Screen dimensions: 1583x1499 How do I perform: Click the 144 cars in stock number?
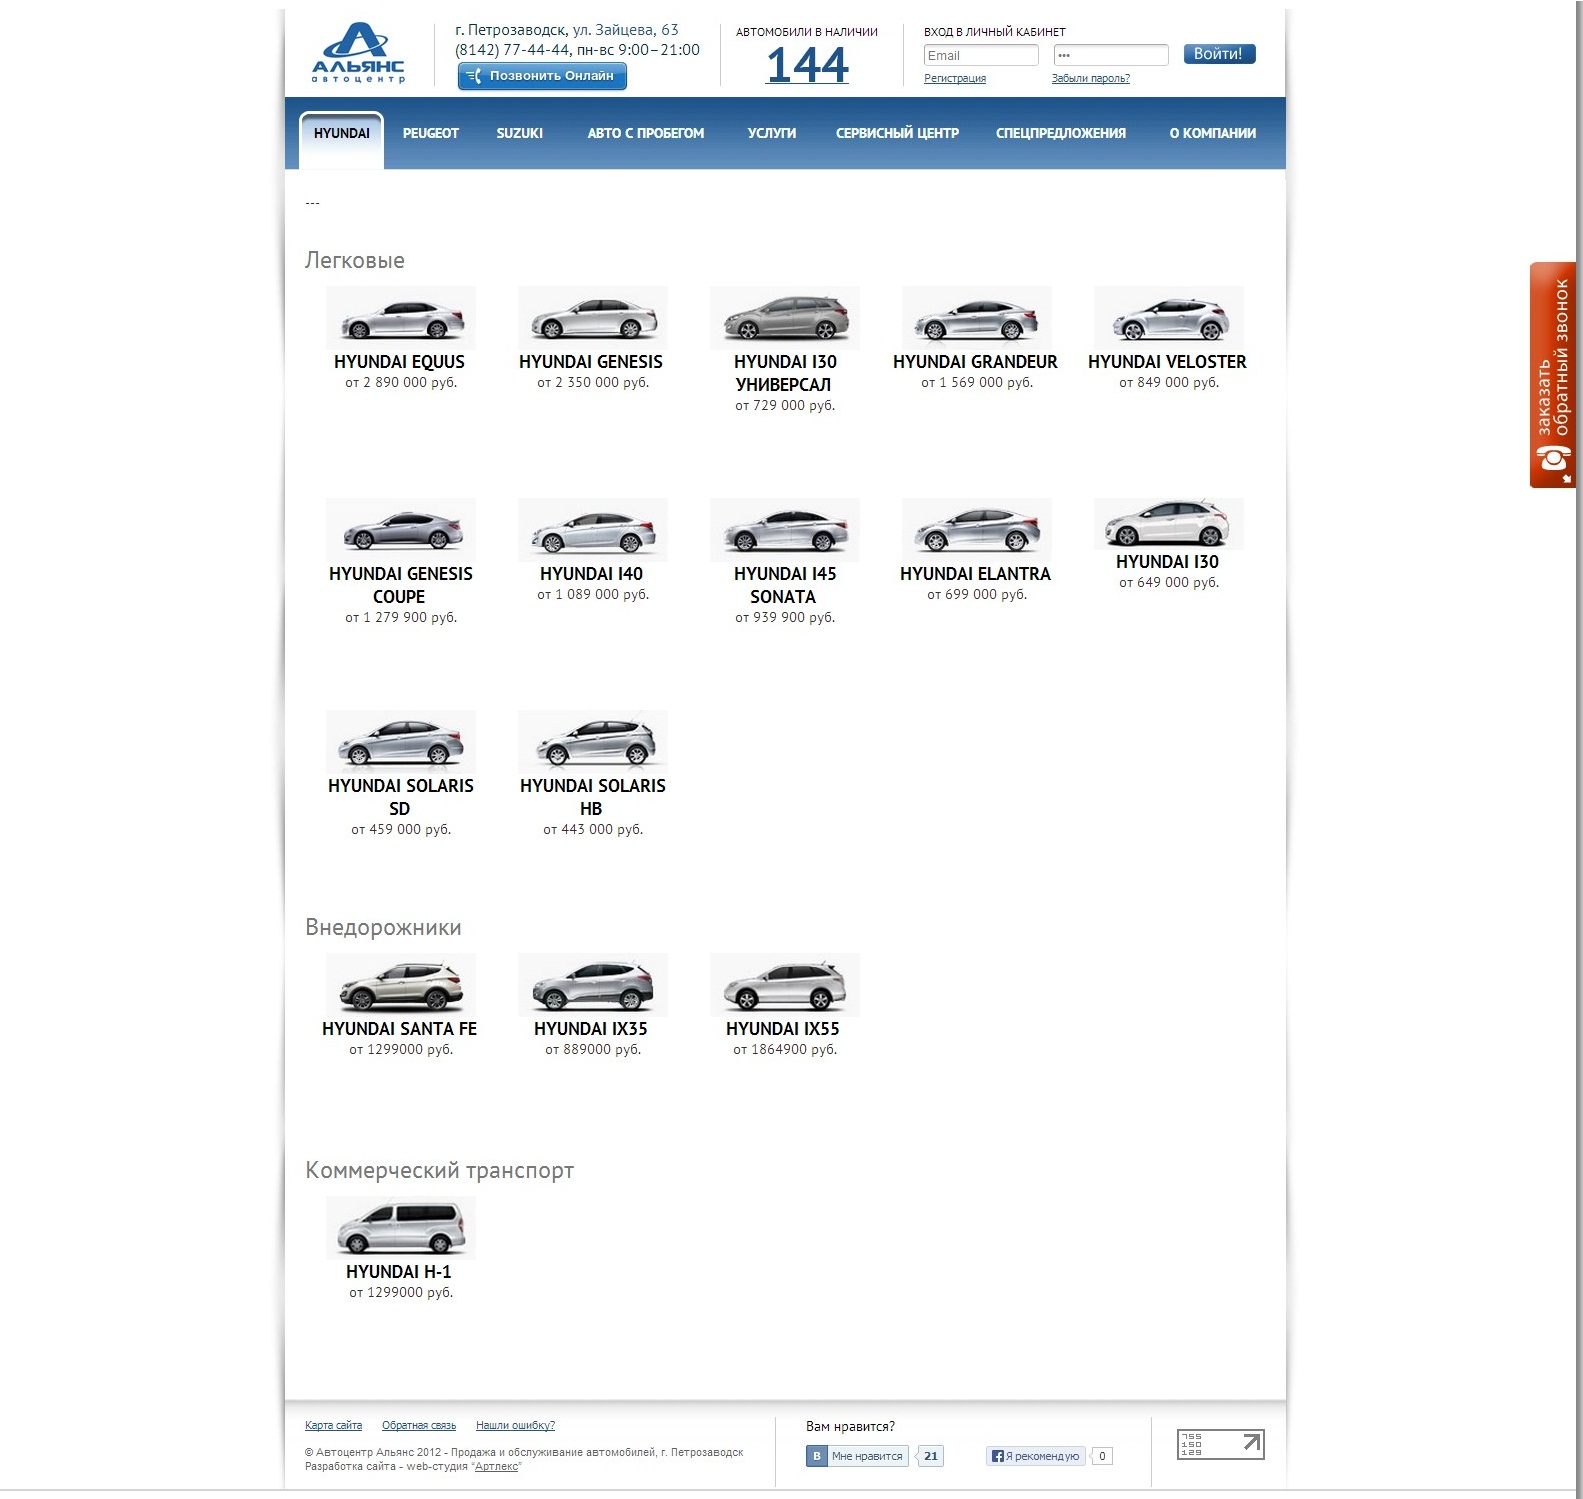point(807,65)
